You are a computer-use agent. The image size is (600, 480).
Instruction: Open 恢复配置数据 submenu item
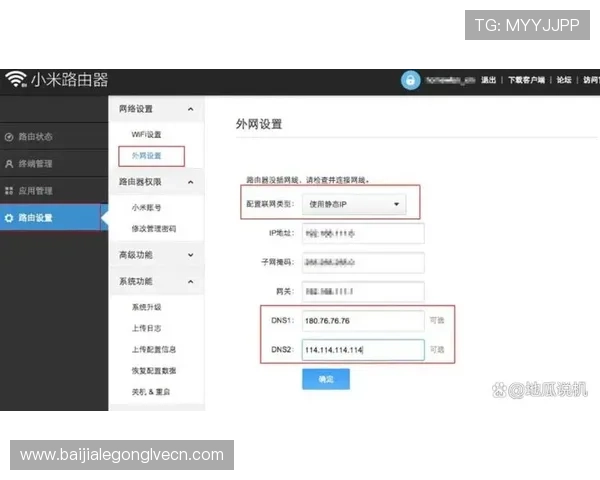(x=153, y=371)
